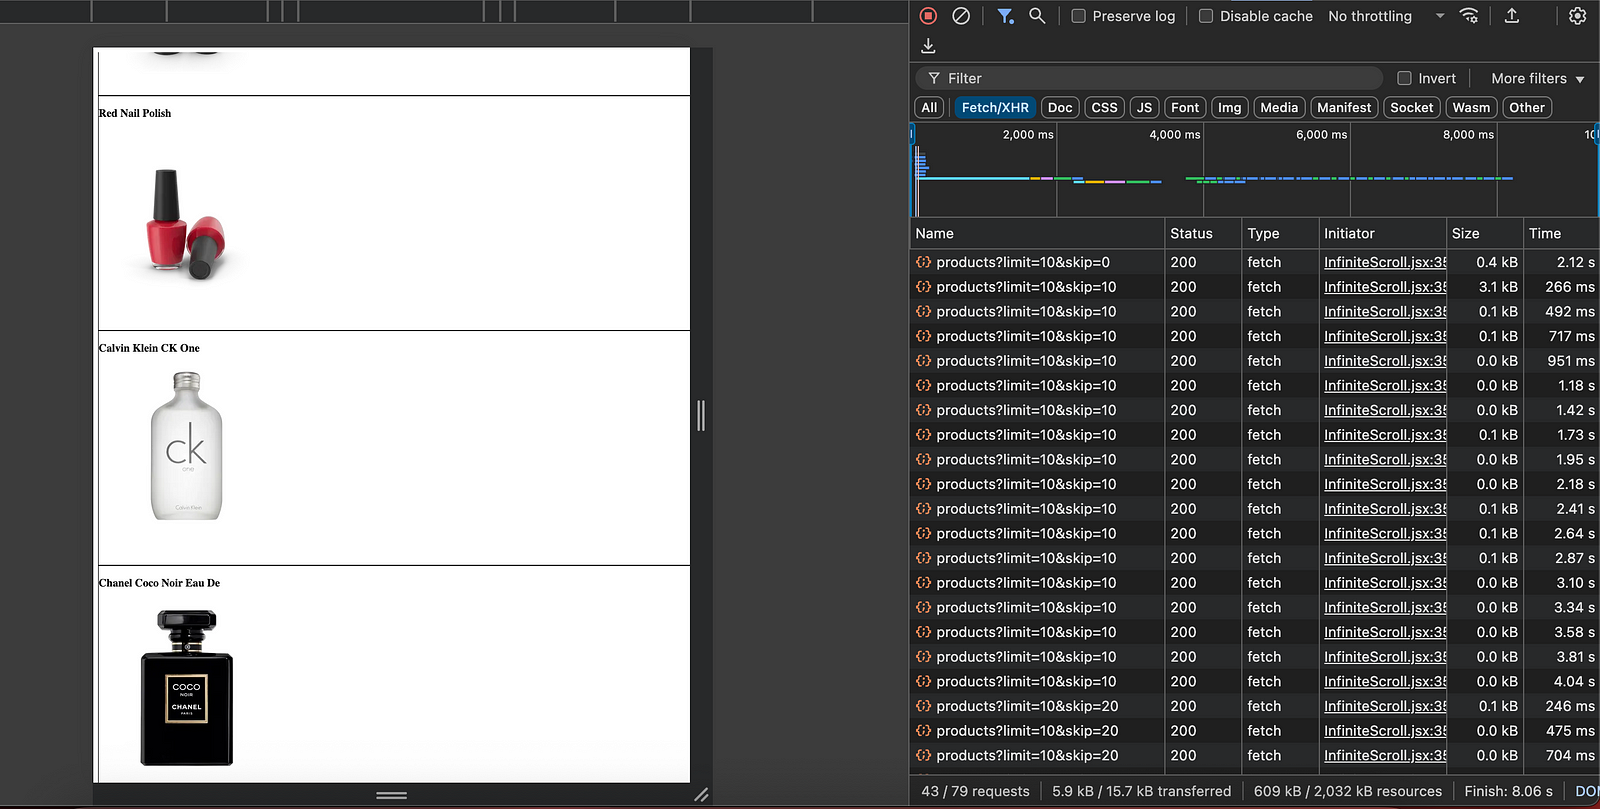Screen dimensions: 1600x809
Task: Select the Socket filter
Action: (1411, 107)
